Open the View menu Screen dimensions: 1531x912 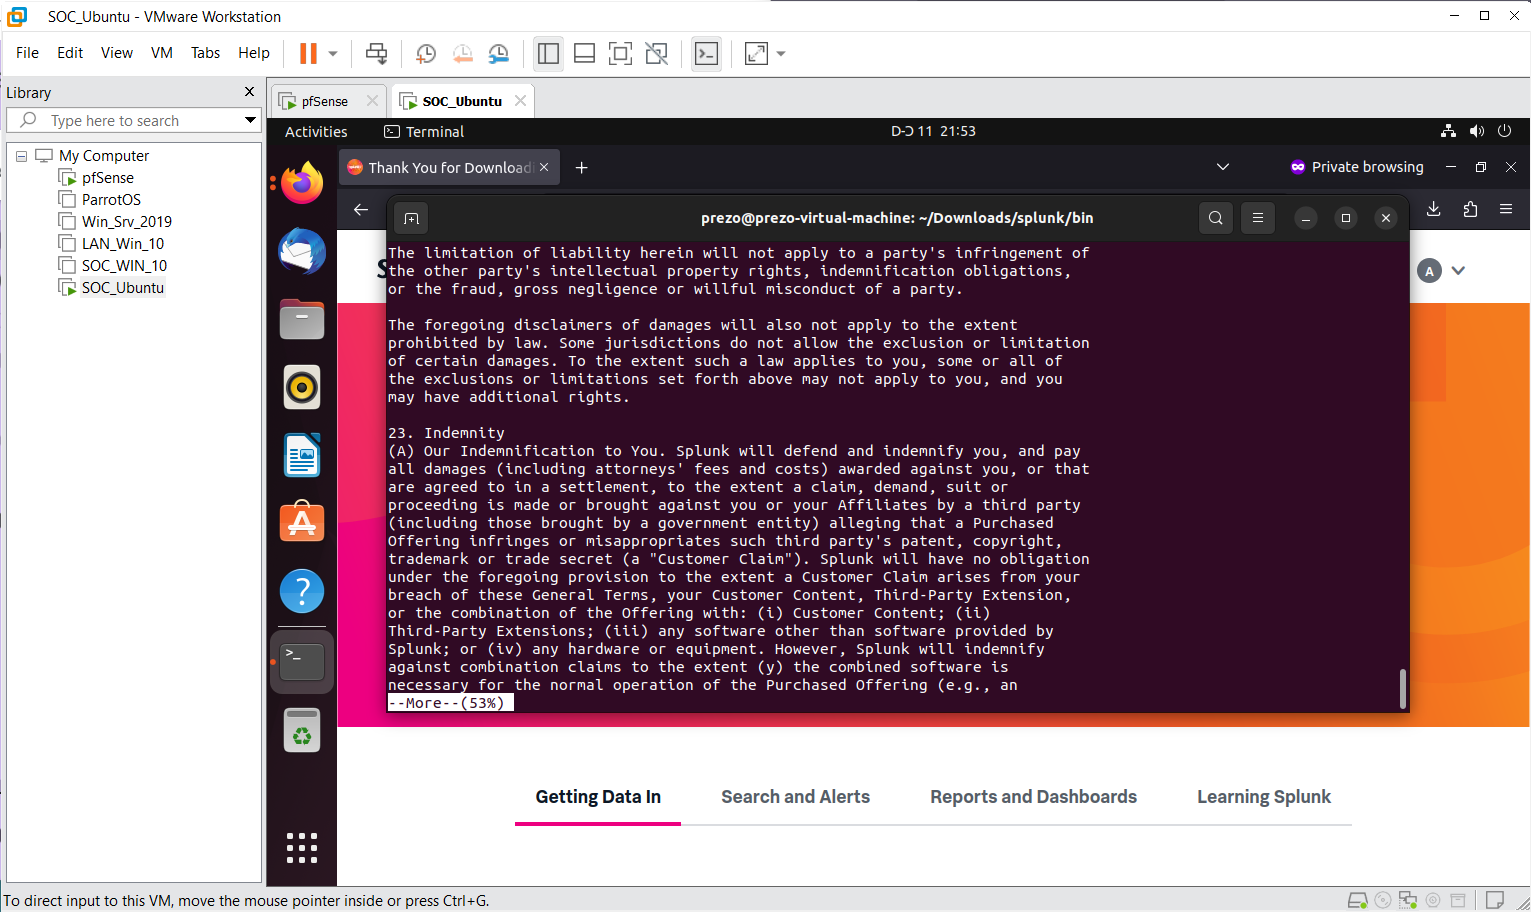point(117,53)
